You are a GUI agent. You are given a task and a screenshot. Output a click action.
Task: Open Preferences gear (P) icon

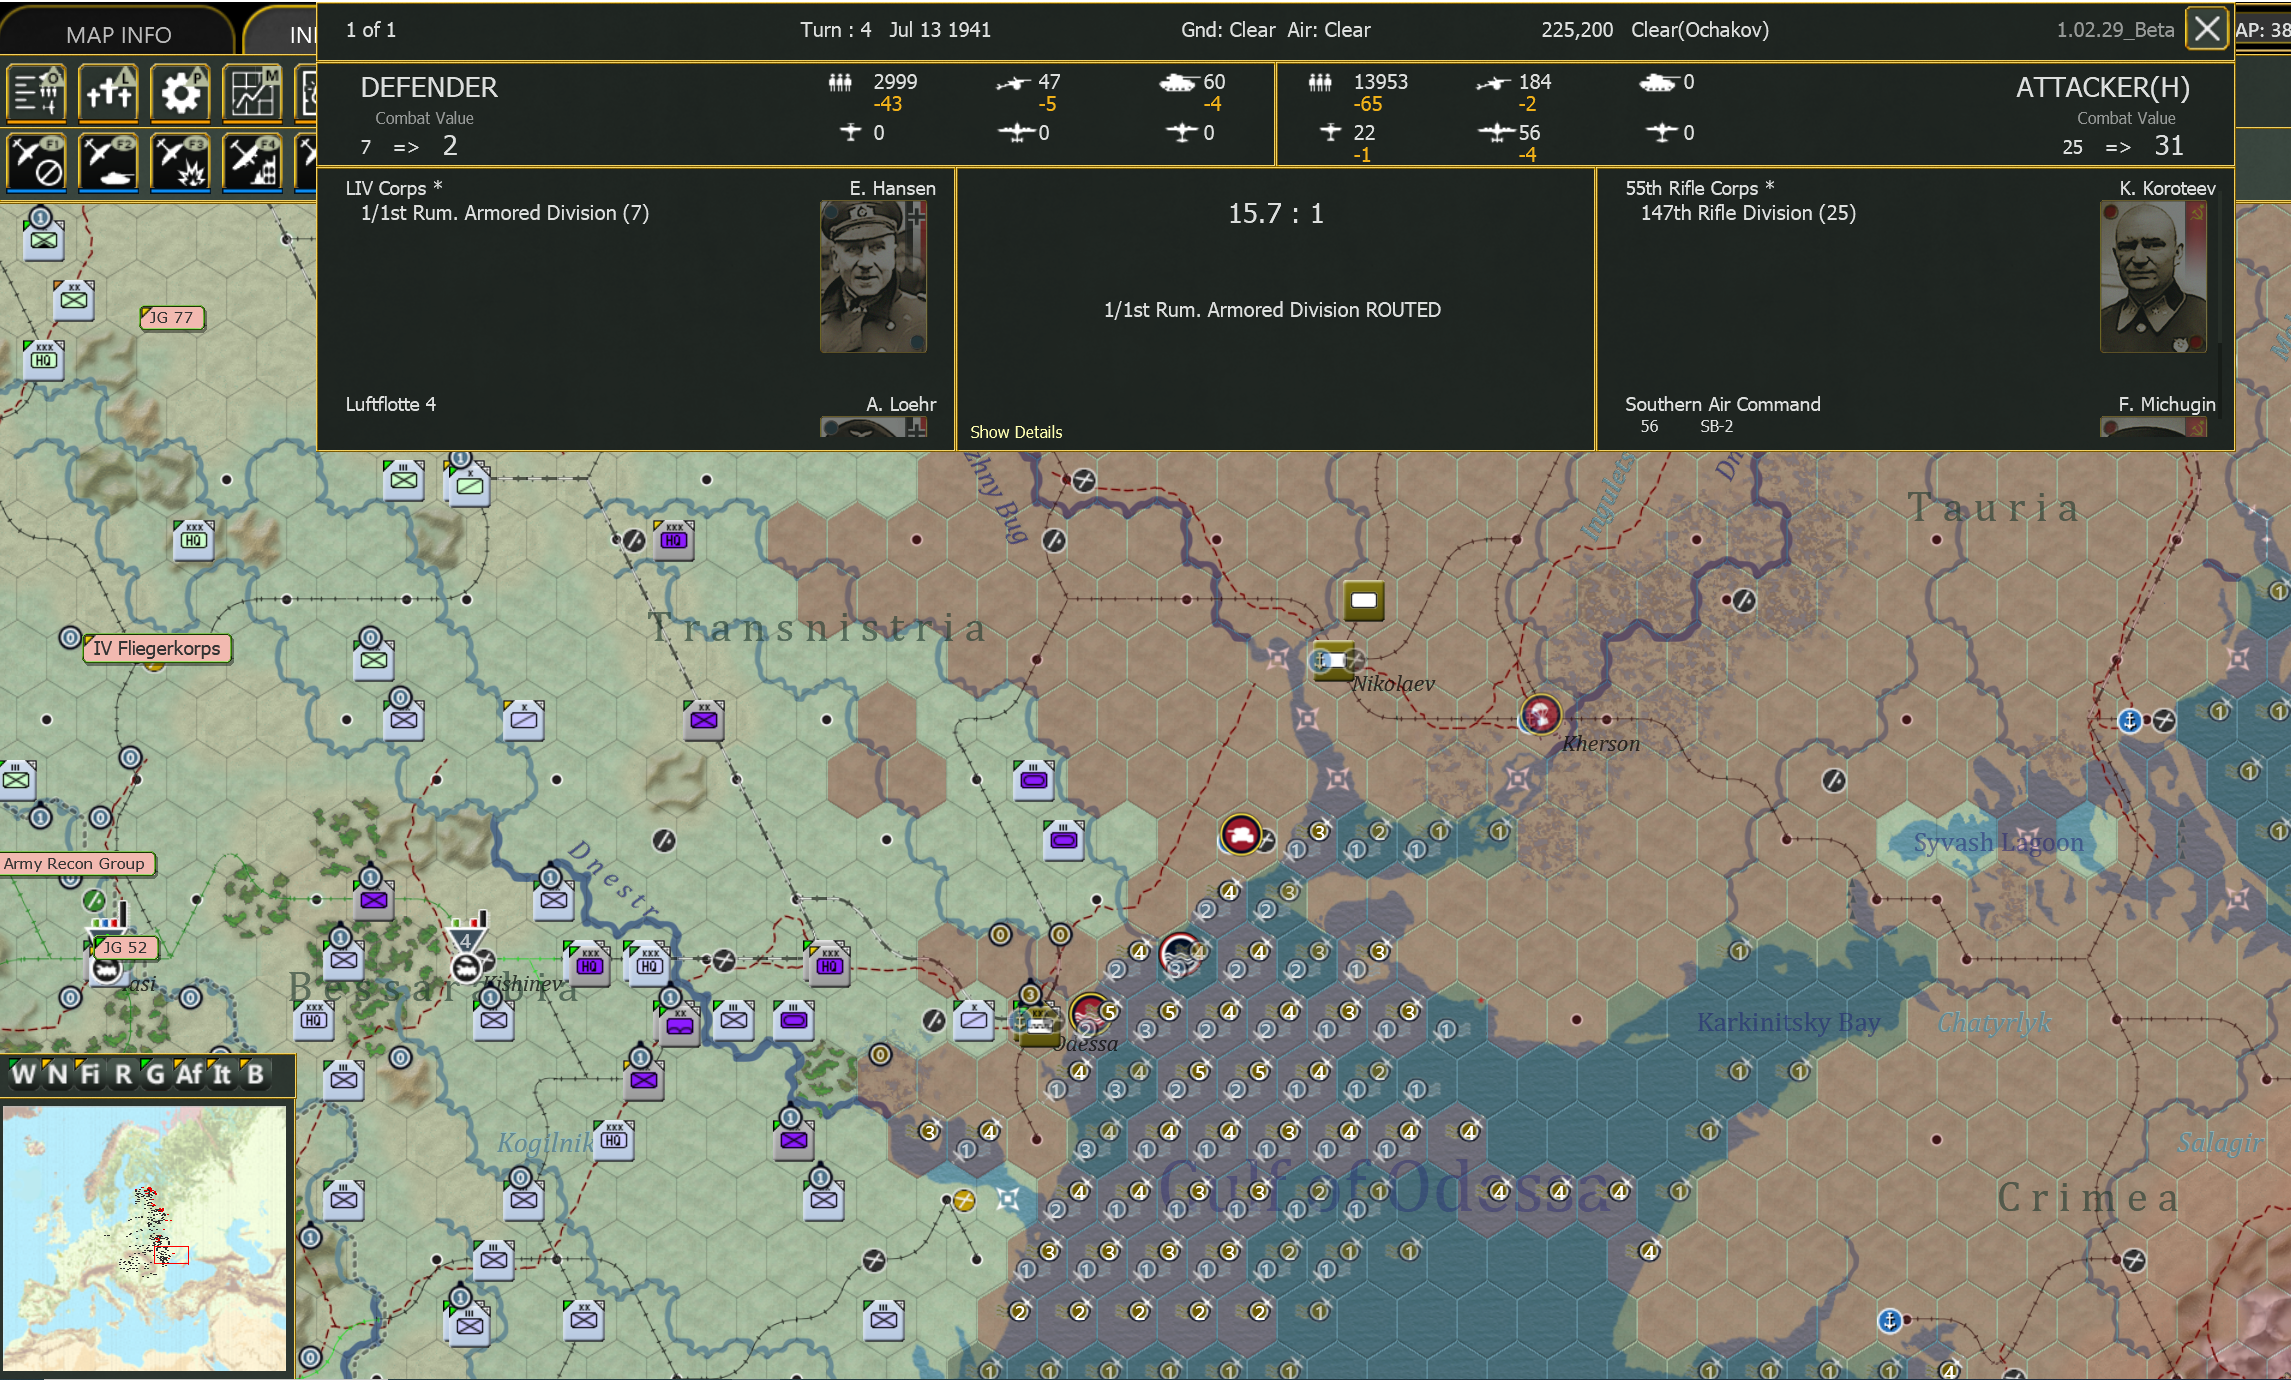(x=180, y=93)
